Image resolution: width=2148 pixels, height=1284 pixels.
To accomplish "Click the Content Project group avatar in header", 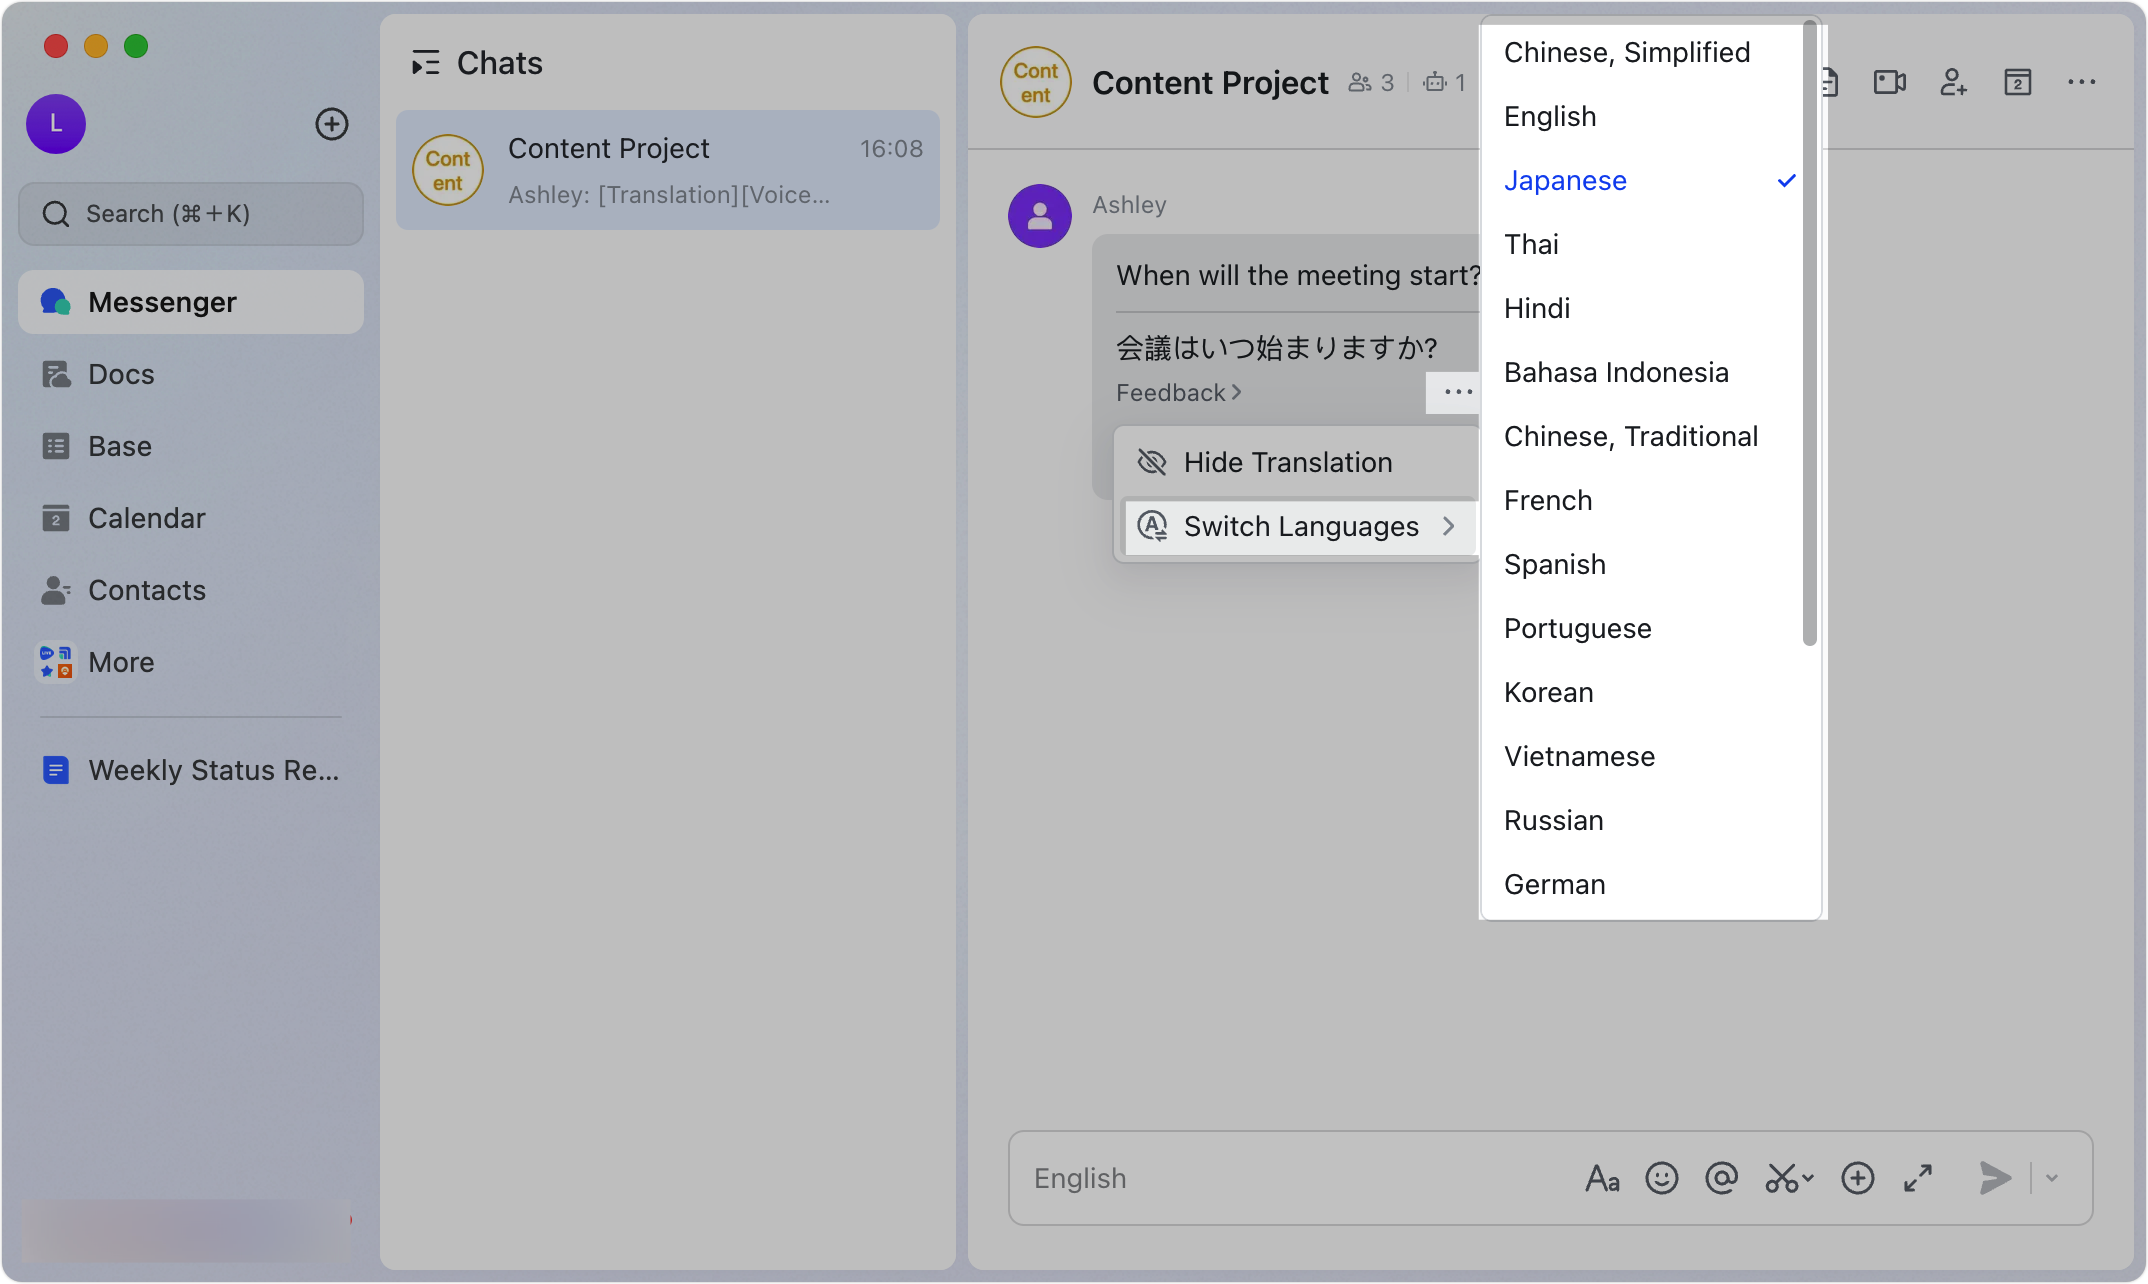I will tap(1036, 82).
